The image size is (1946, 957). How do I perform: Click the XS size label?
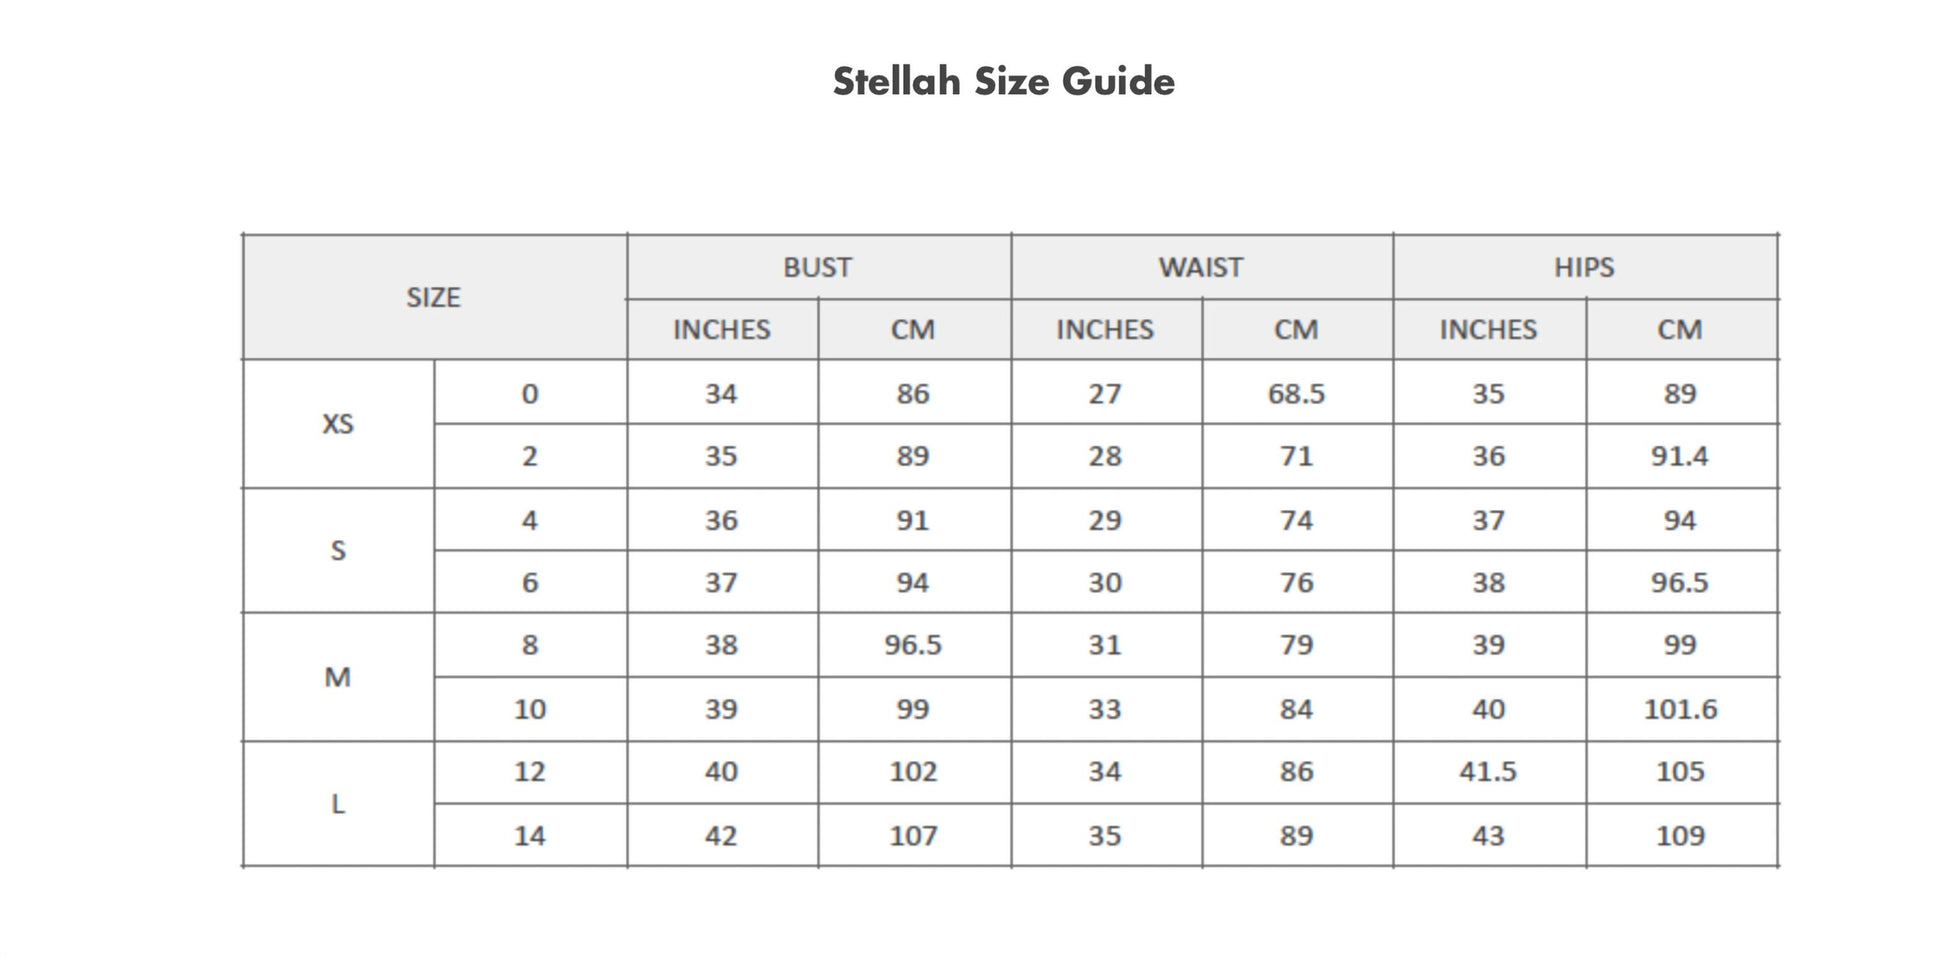point(338,424)
